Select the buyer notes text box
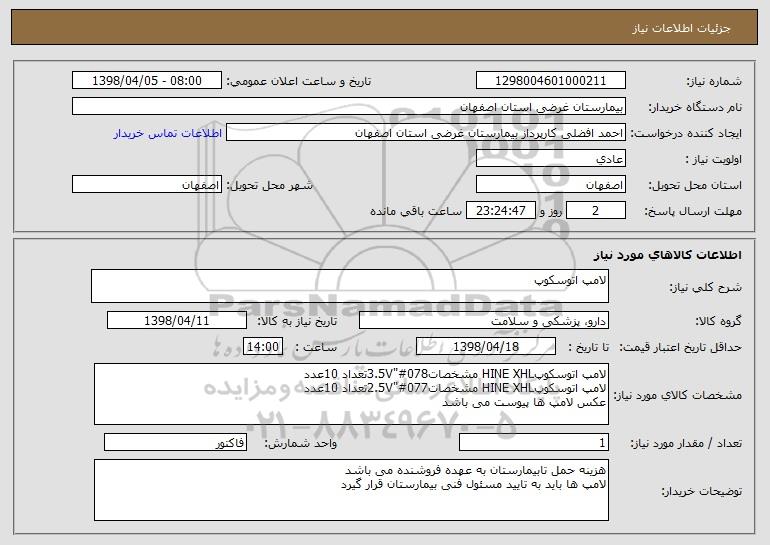Screen dimensions: 770x545 [351, 490]
